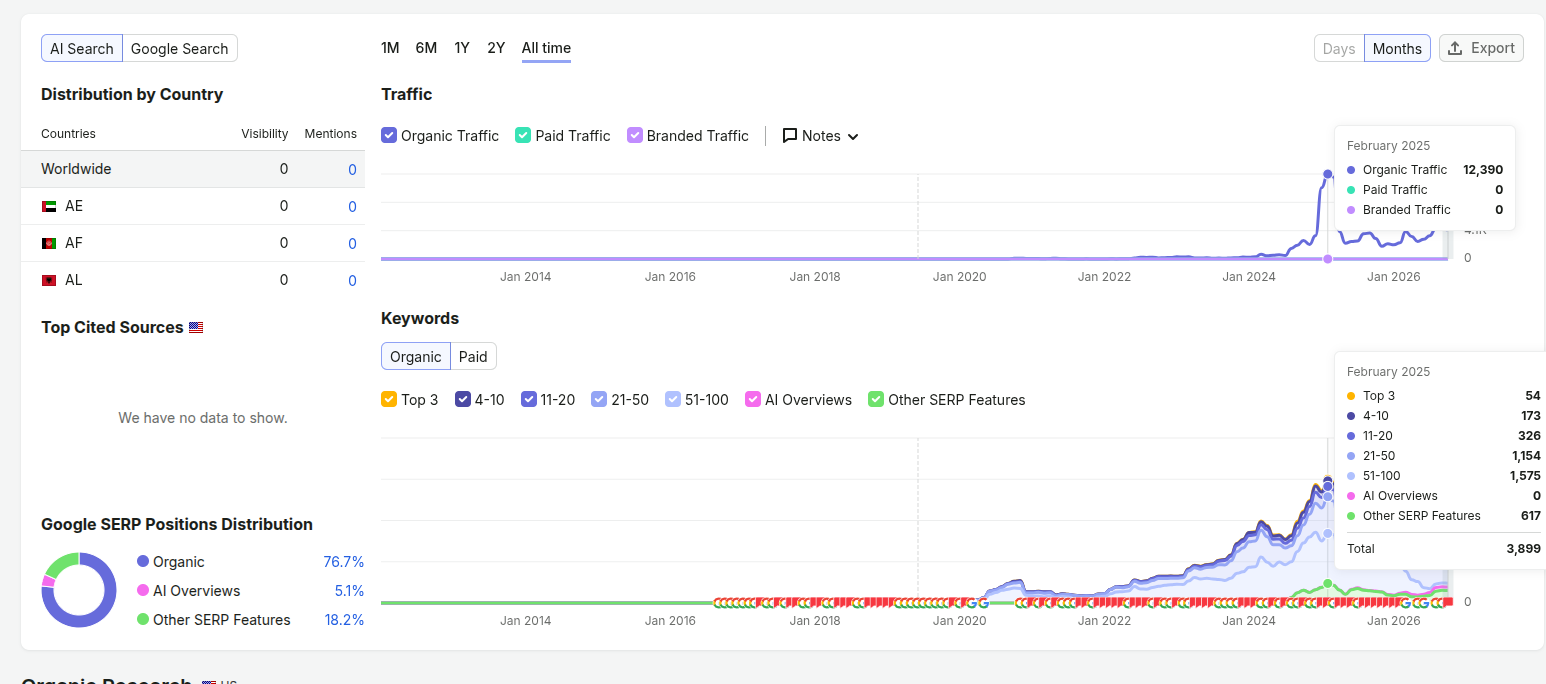Switch to the Paid keywords tab
The image size is (1546, 684).
tap(473, 356)
